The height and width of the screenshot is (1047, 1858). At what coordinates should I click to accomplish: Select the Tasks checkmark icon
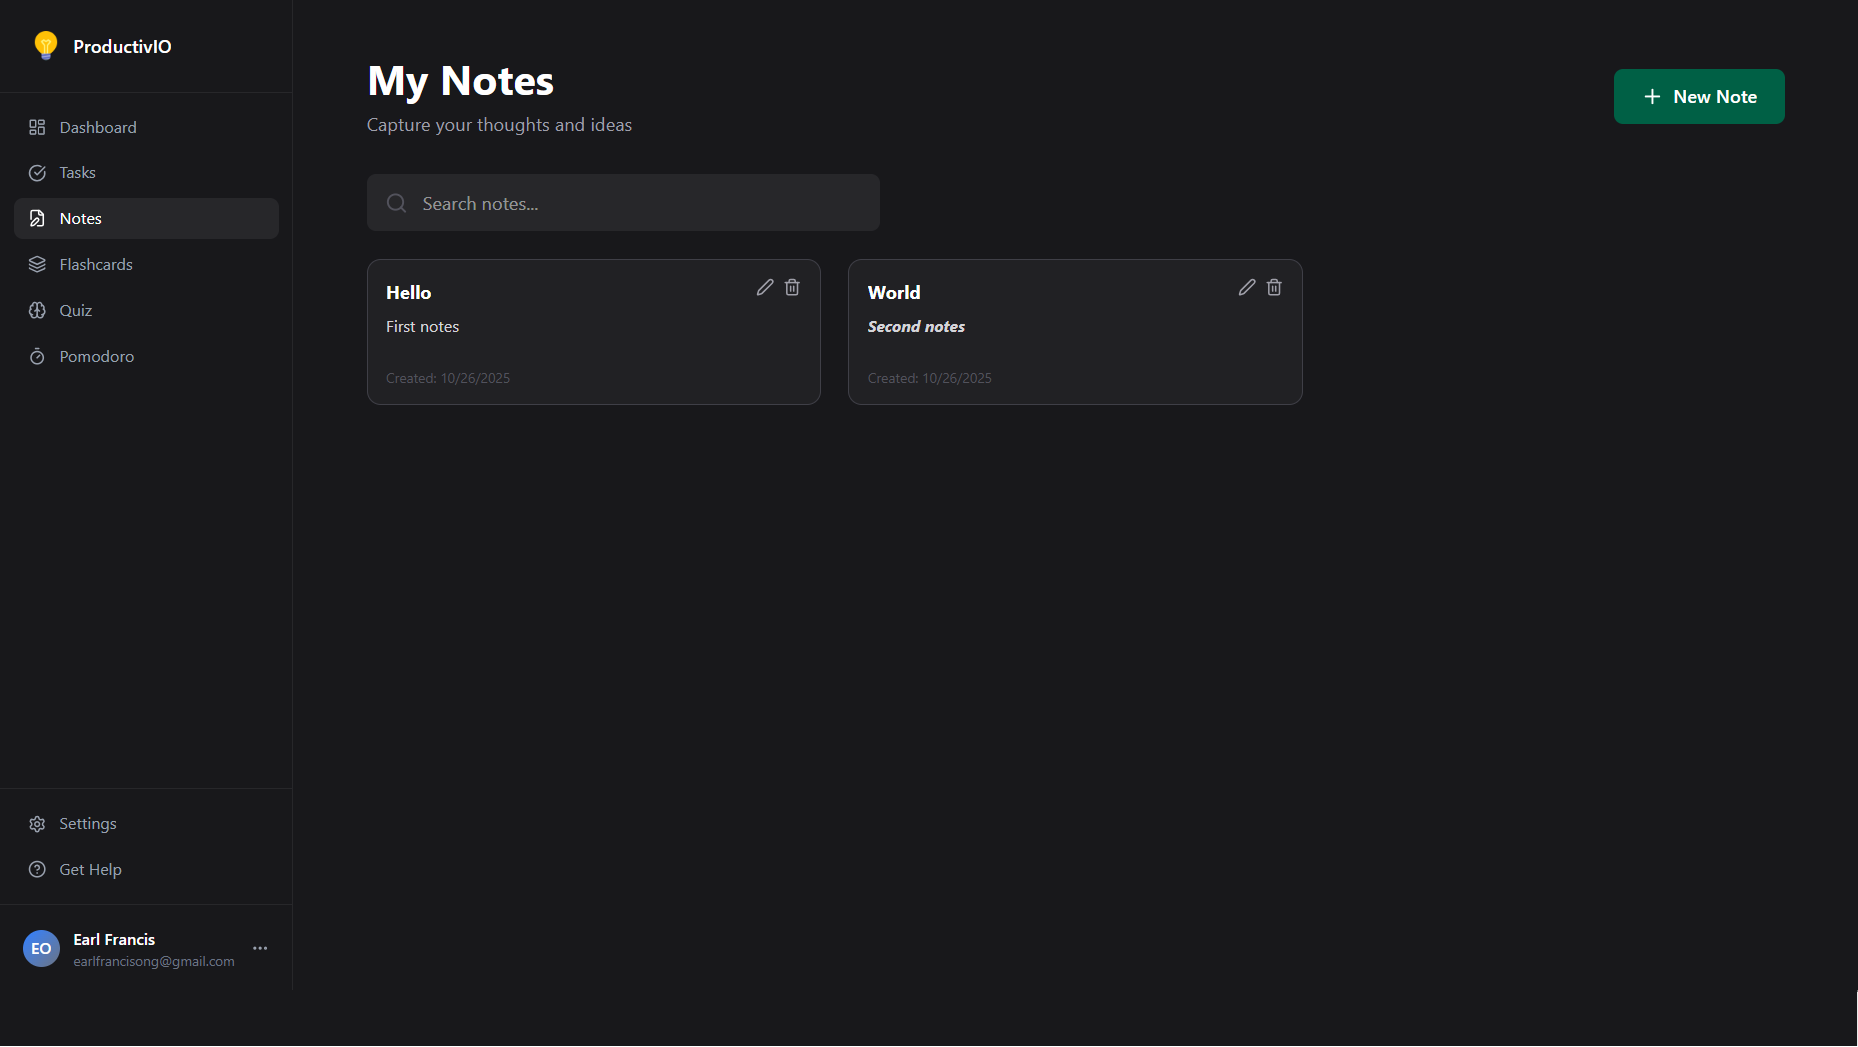point(37,172)
